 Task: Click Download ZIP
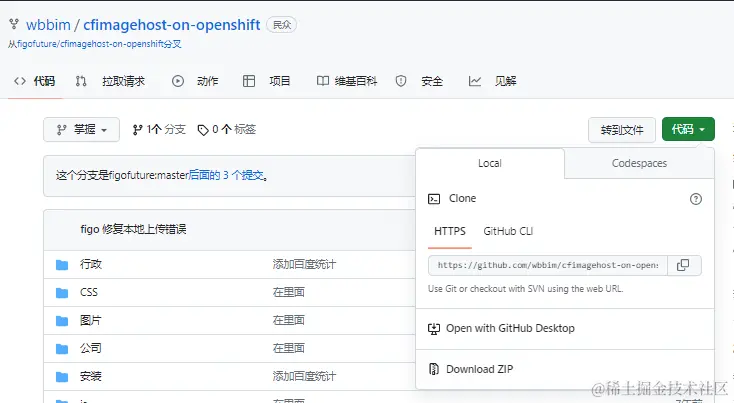(x=479, y=369)
